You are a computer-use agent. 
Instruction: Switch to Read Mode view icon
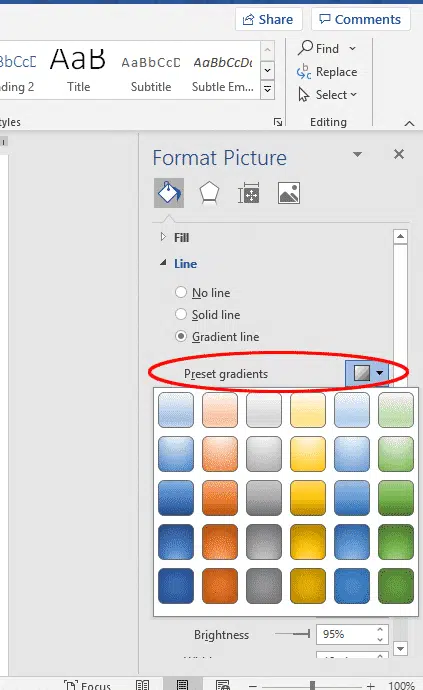(142, 685)
